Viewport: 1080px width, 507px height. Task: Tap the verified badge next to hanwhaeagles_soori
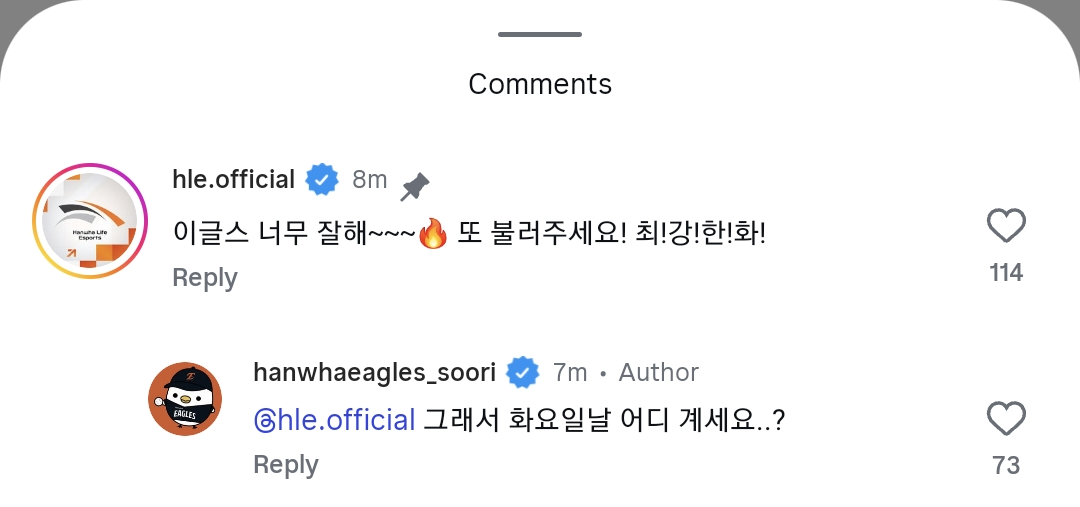point(523,373)
